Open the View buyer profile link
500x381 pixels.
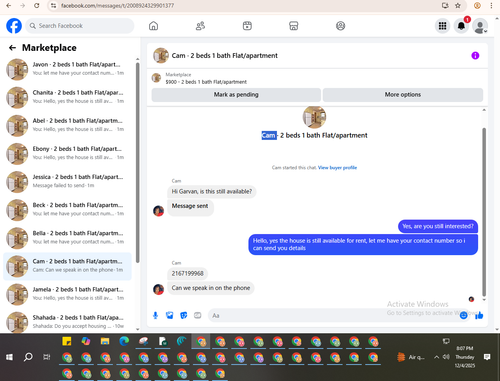tap(337, 168)
